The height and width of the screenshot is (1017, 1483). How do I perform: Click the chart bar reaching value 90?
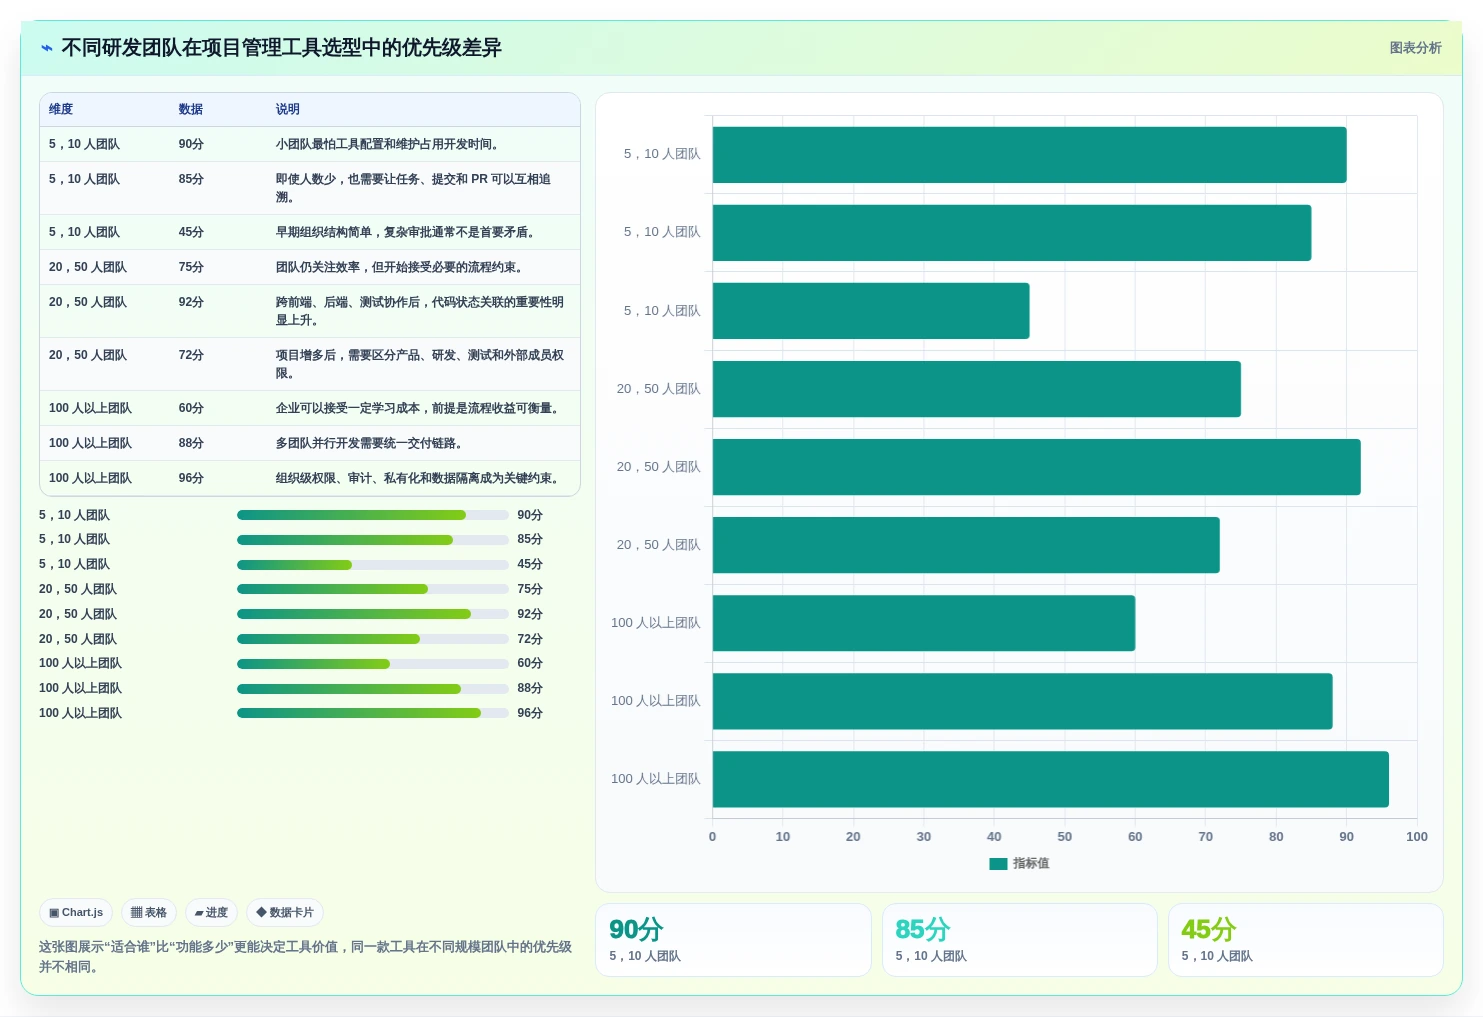coord(1029,155)
